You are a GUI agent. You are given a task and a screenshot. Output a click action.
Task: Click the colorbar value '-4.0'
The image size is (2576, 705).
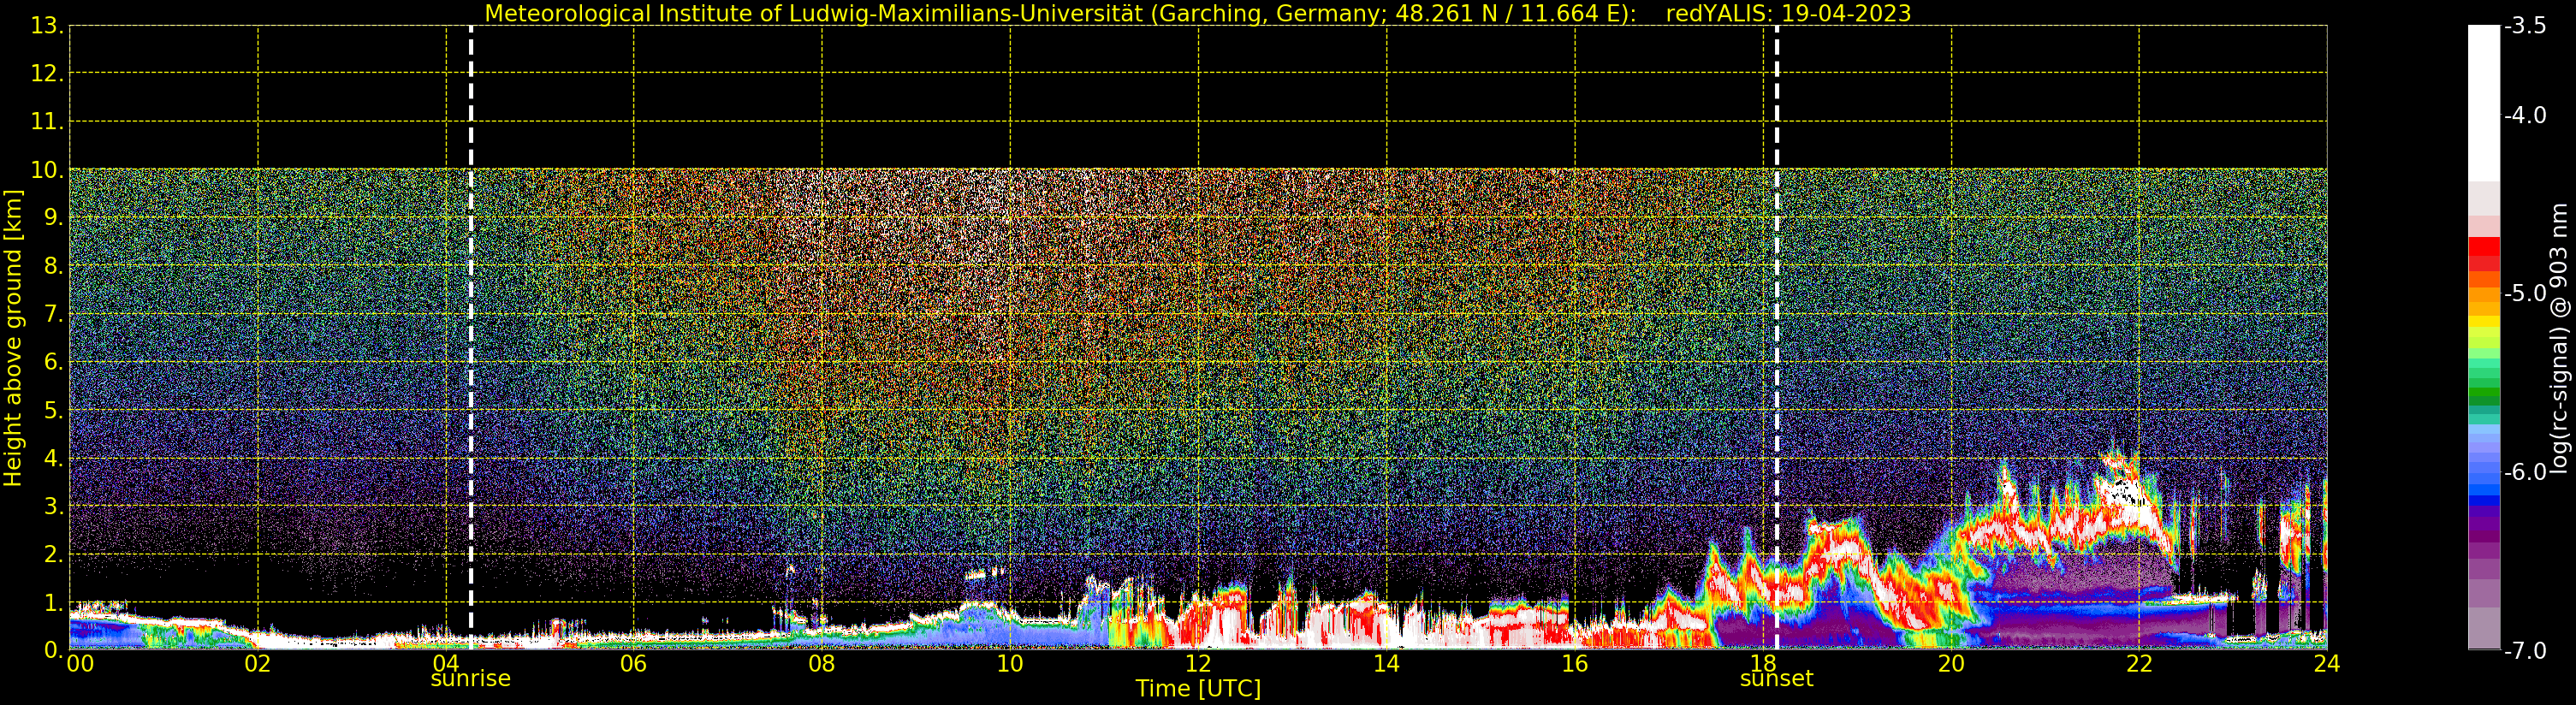2525,115
